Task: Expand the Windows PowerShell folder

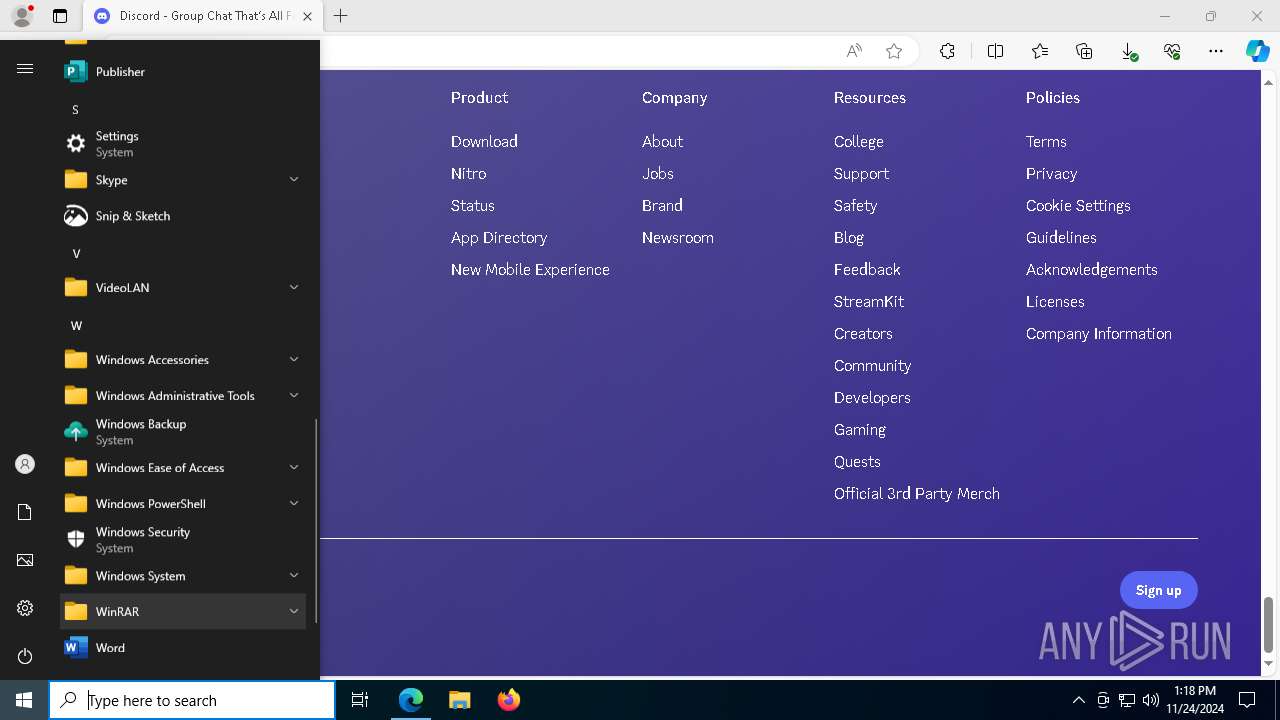Action: pyautogui.click(x=183, y=504)
